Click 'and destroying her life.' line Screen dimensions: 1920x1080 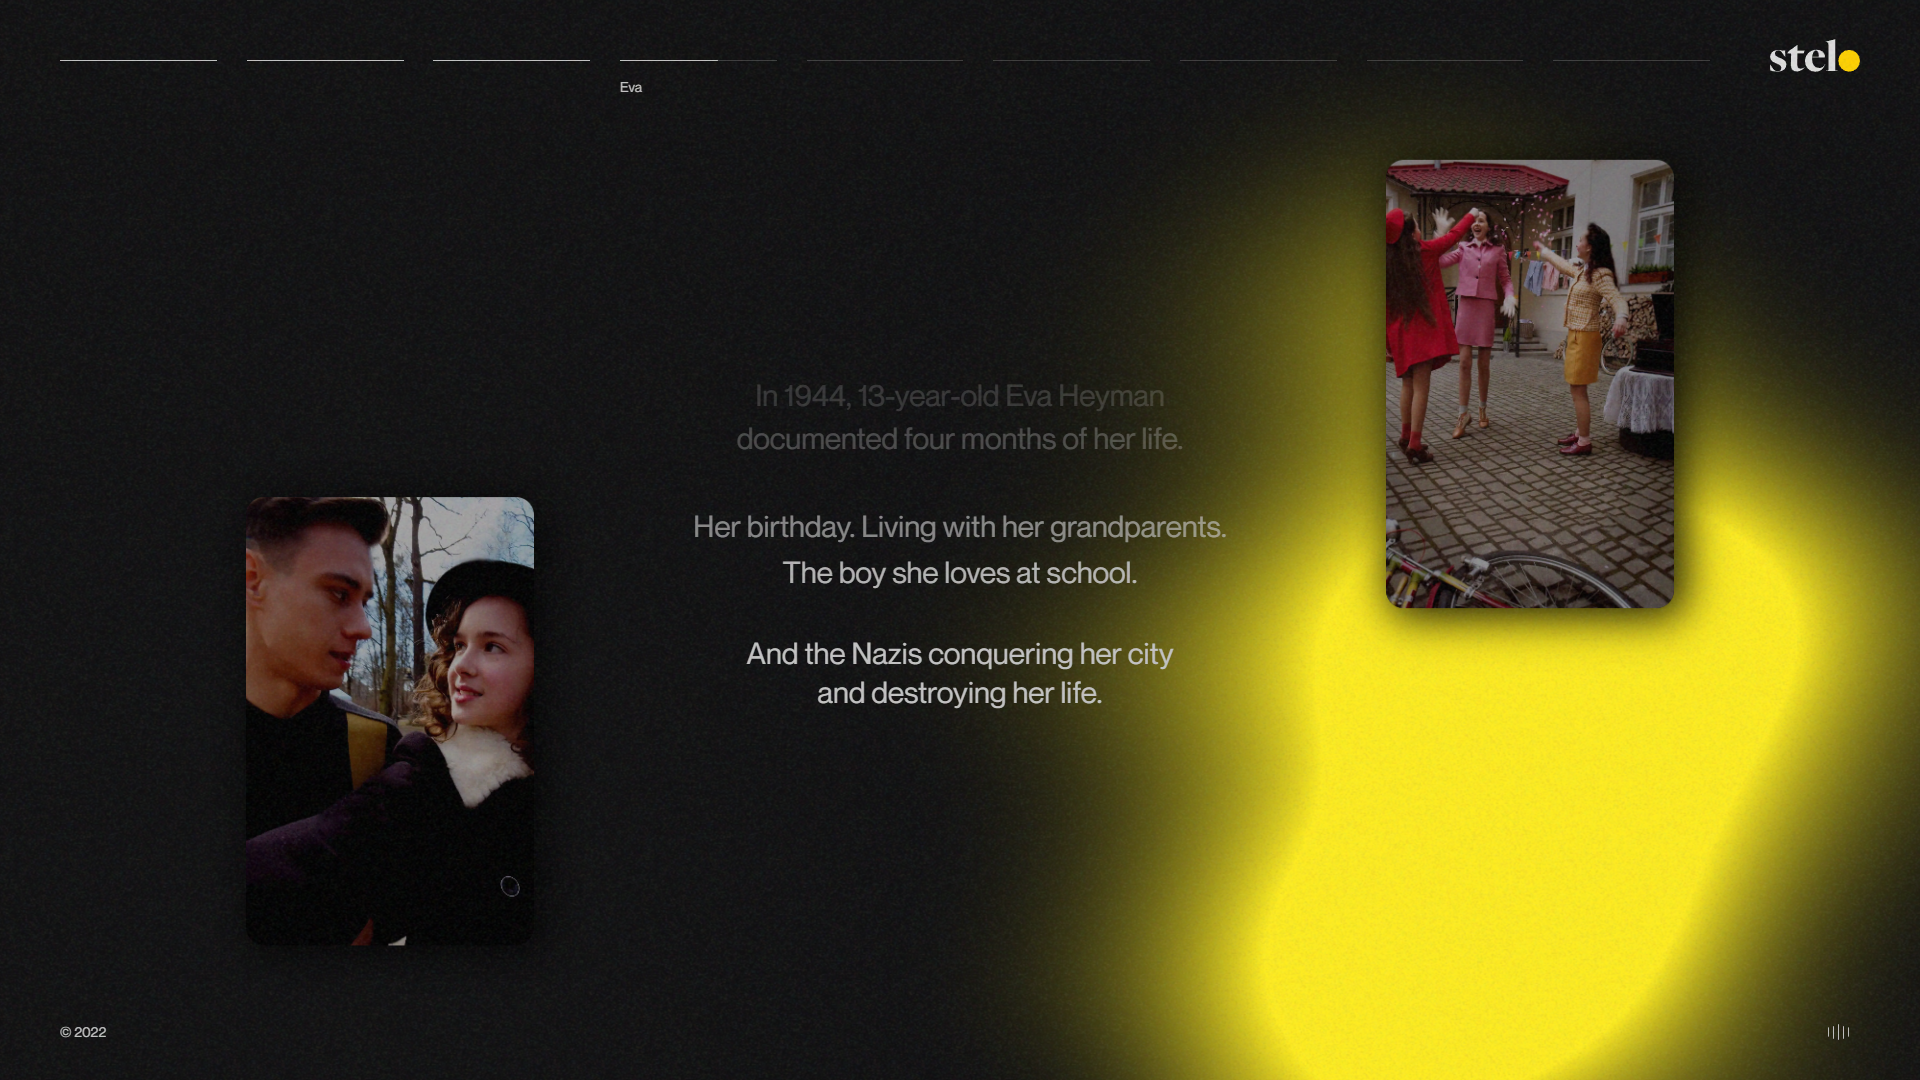[x=960, y=693]
